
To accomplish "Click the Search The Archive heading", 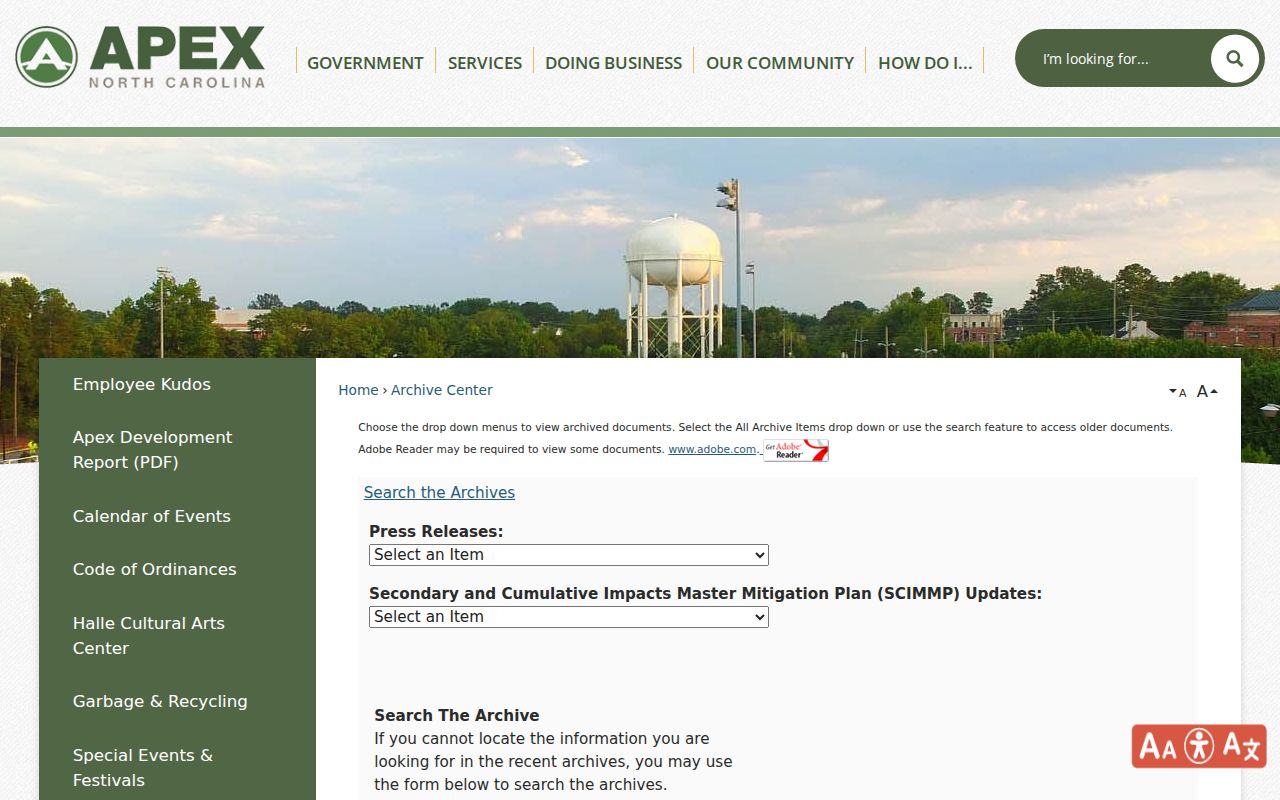I will coord(457,715).
